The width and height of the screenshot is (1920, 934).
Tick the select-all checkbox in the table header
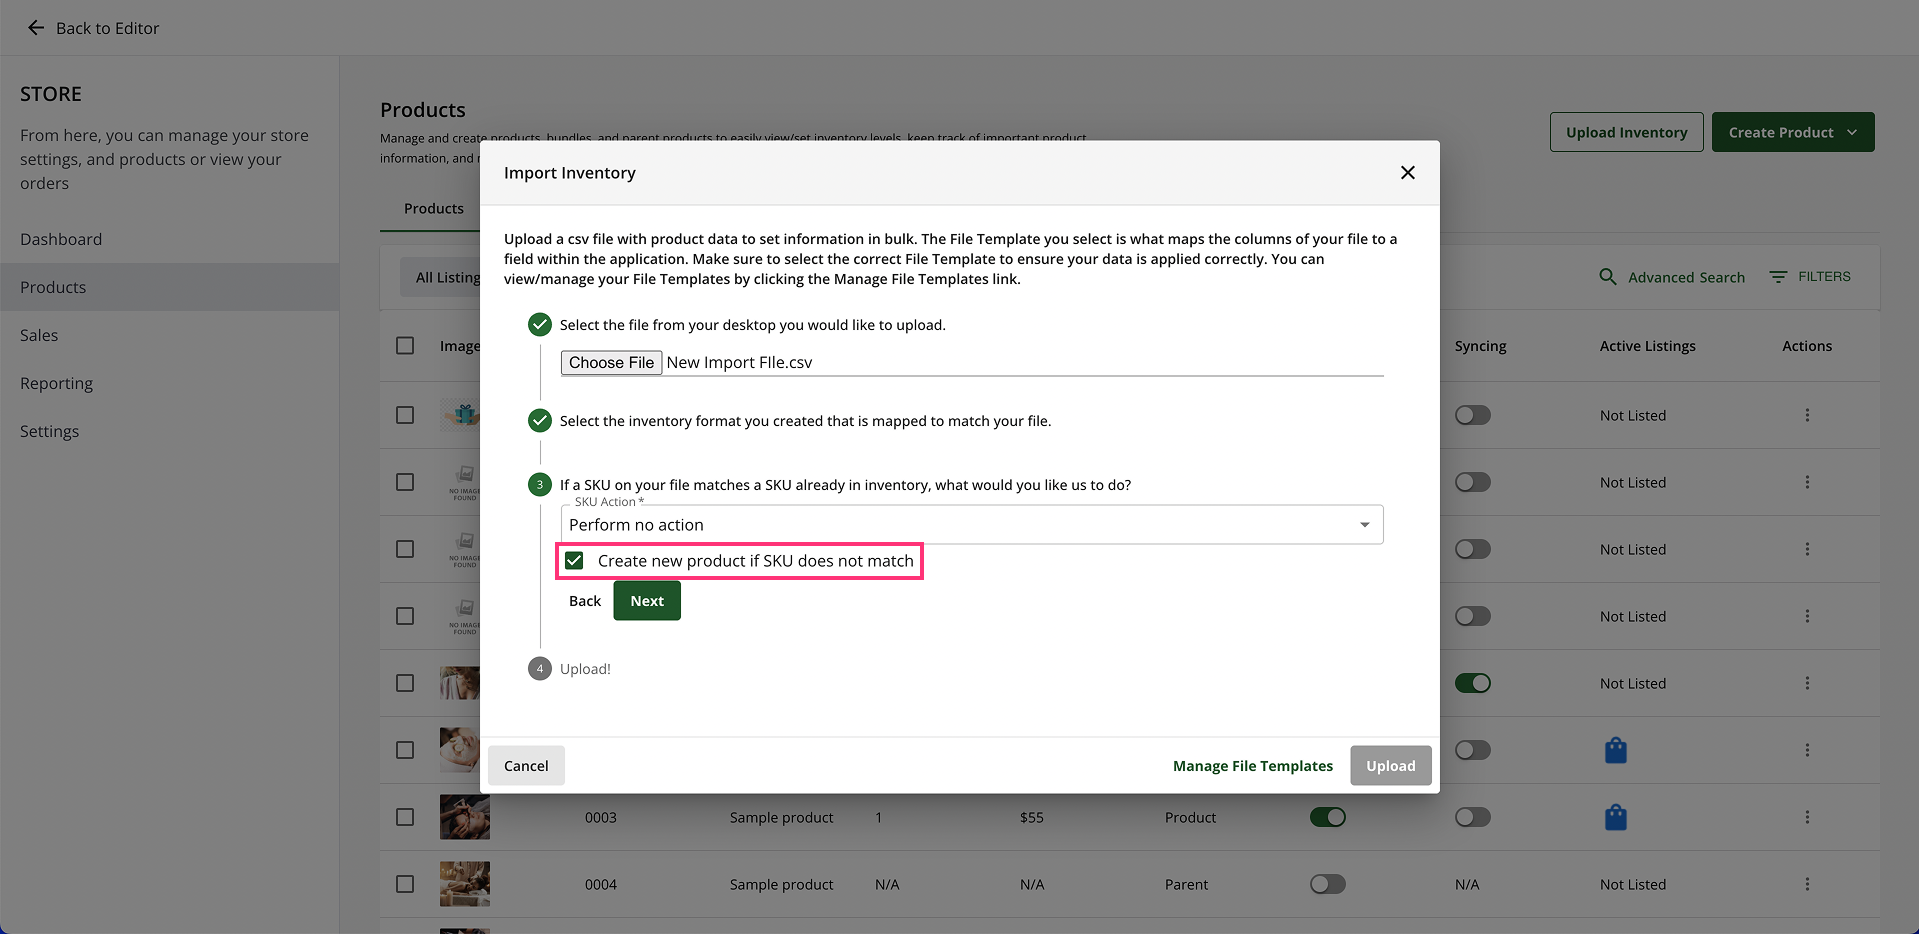coord(405,346)
